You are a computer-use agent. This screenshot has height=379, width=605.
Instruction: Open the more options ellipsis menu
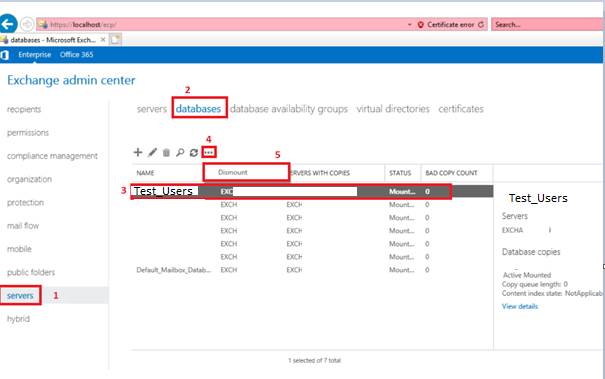coord(209,152)
